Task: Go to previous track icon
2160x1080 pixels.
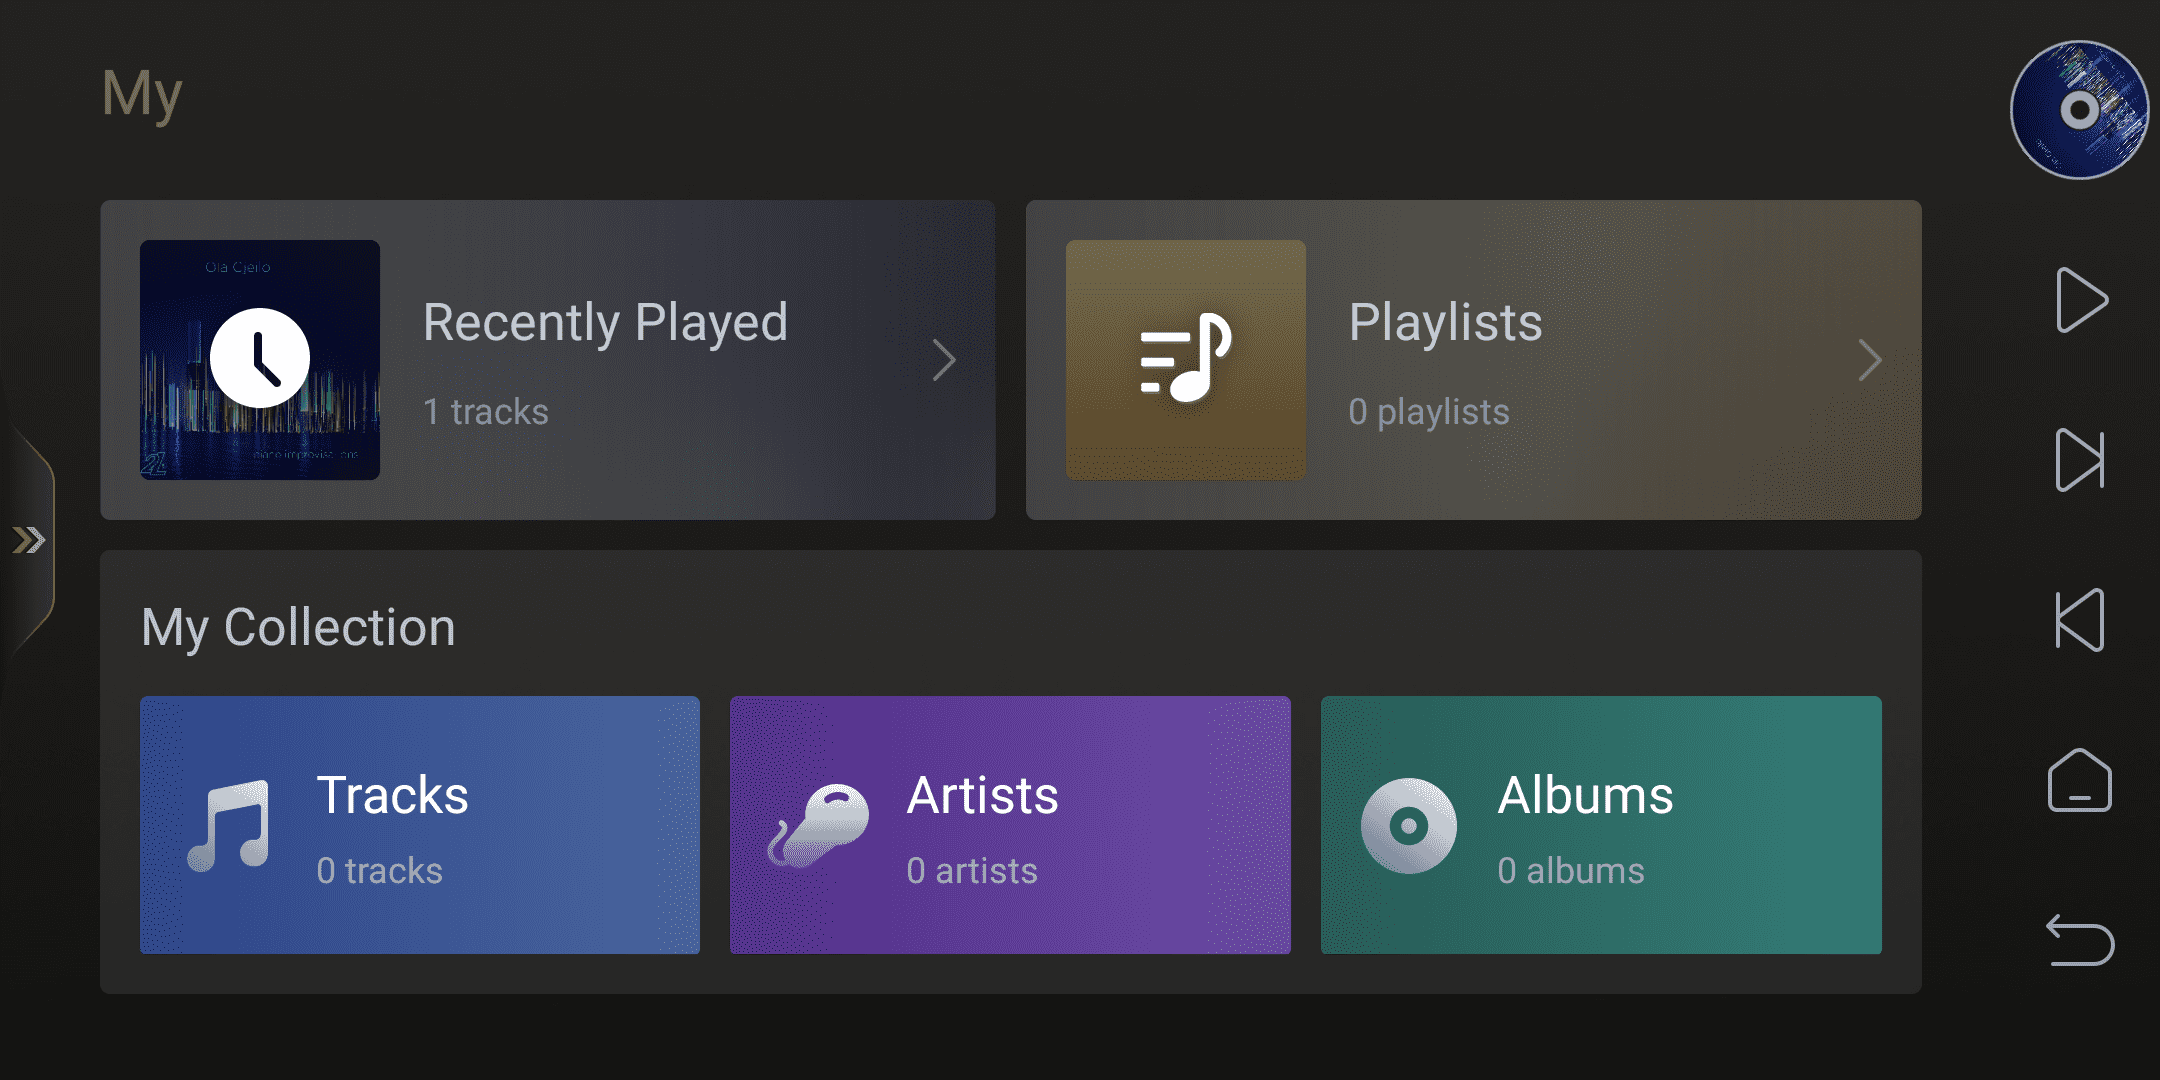Action: pyautogui.click(x=2080, y=620)
